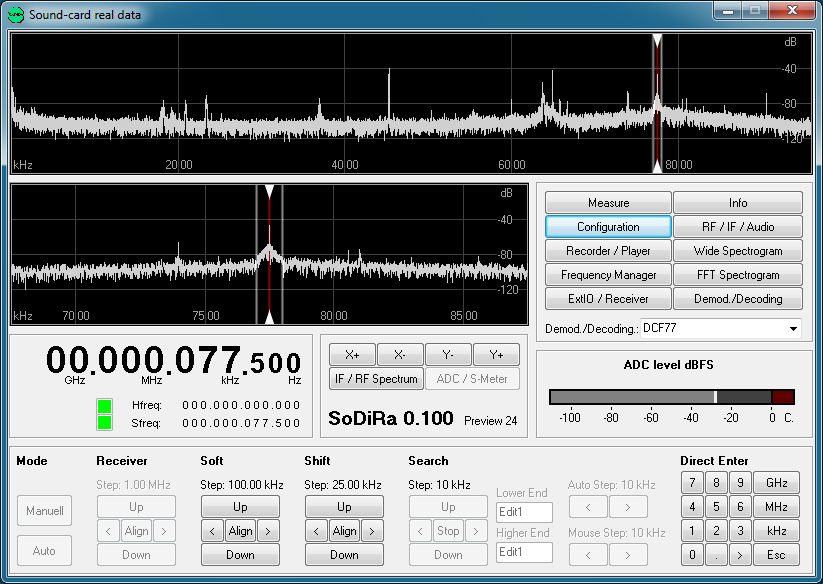Click Shift Up button
Screen dimensions: 823x584
(344, 507)
